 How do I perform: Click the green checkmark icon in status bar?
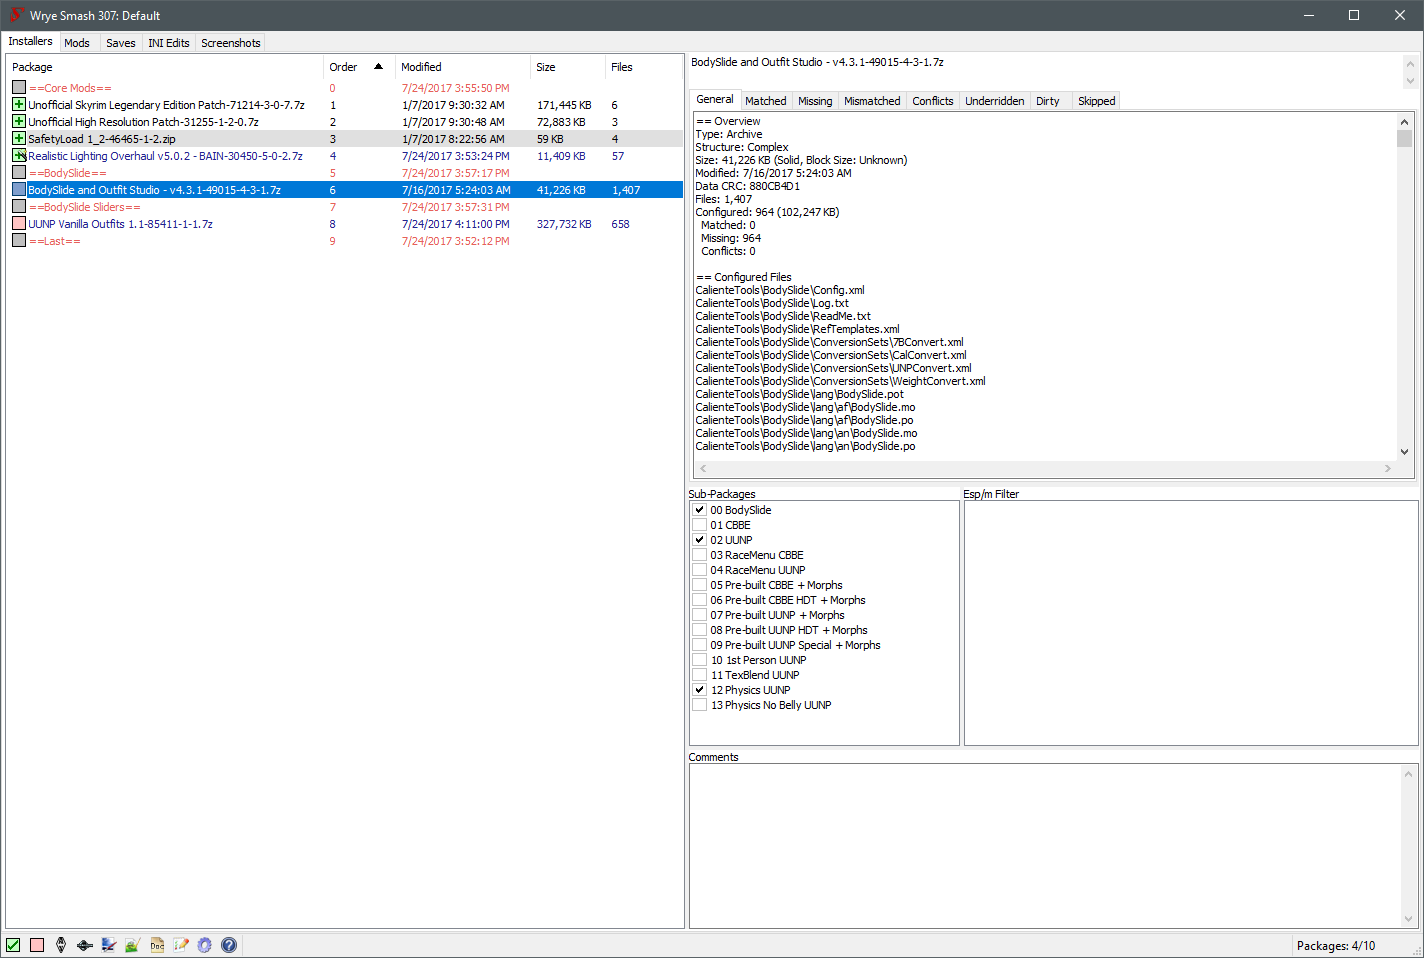point(13,945)
